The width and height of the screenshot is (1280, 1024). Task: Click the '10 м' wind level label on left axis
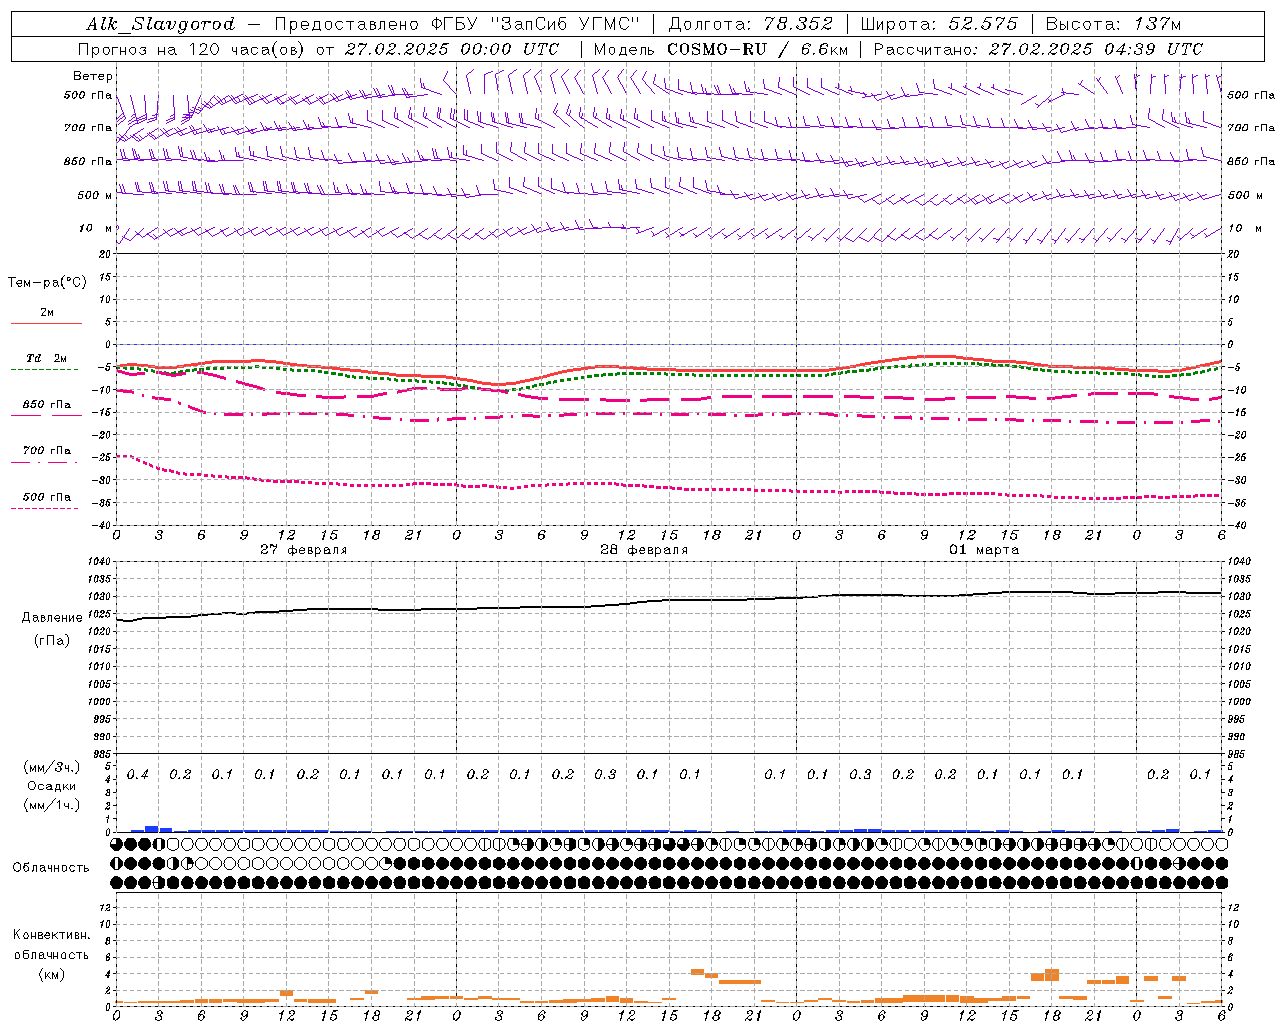coord(96,228)
